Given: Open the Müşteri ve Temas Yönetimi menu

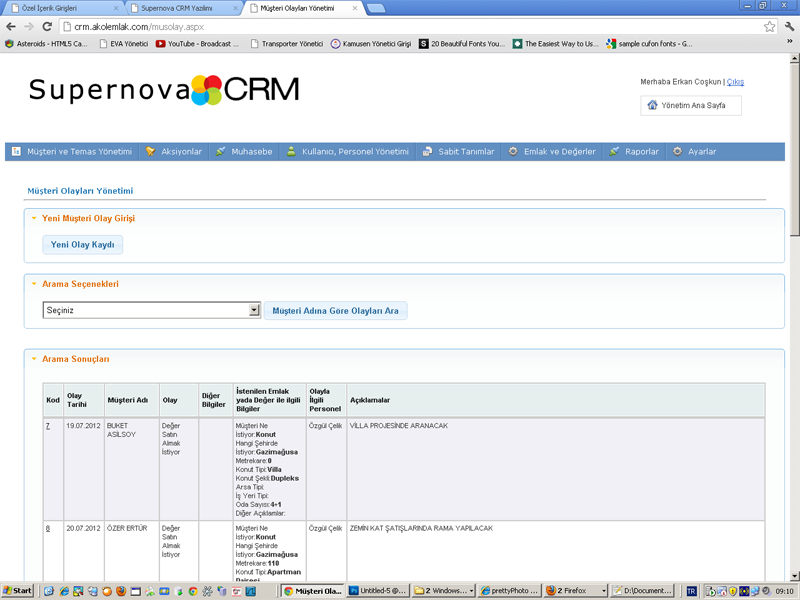Looking at the screenshot, I should point(72,152).
